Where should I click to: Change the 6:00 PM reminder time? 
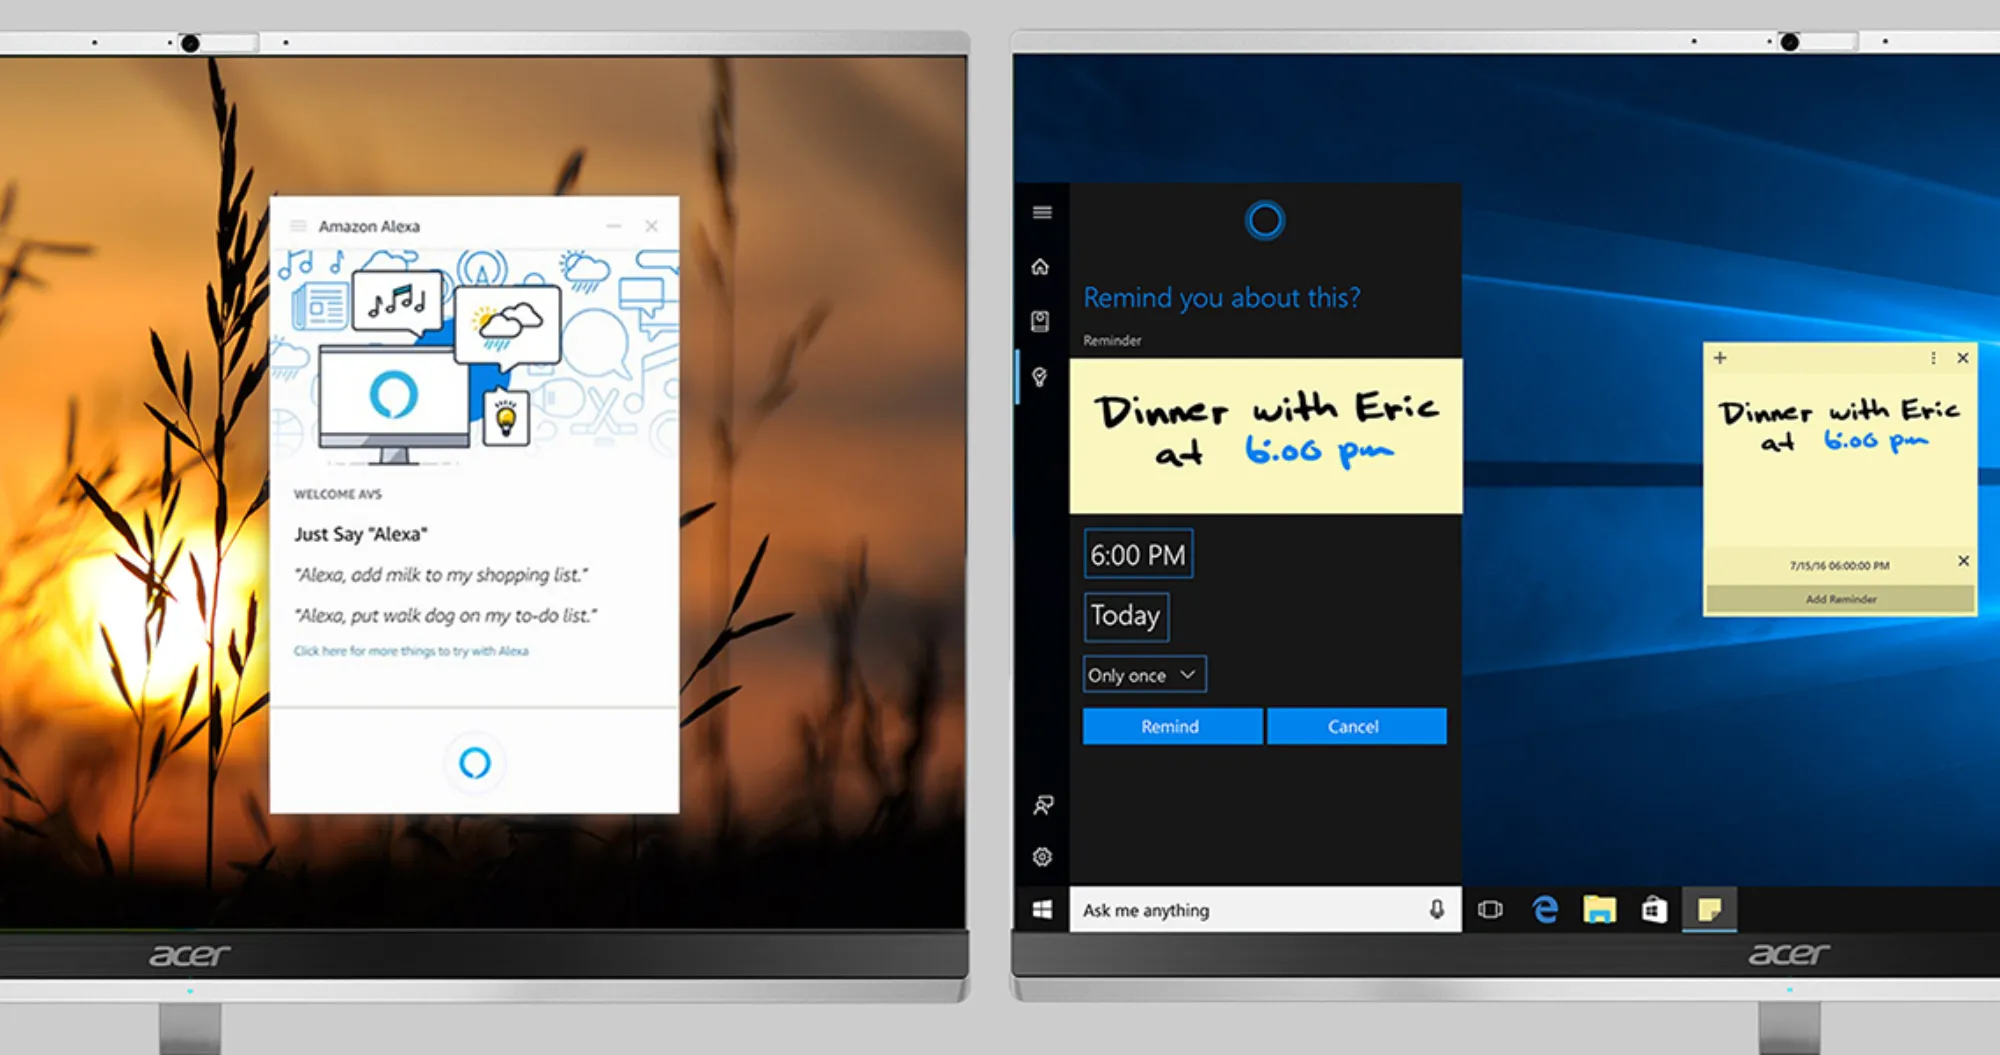pos(1138,555)
